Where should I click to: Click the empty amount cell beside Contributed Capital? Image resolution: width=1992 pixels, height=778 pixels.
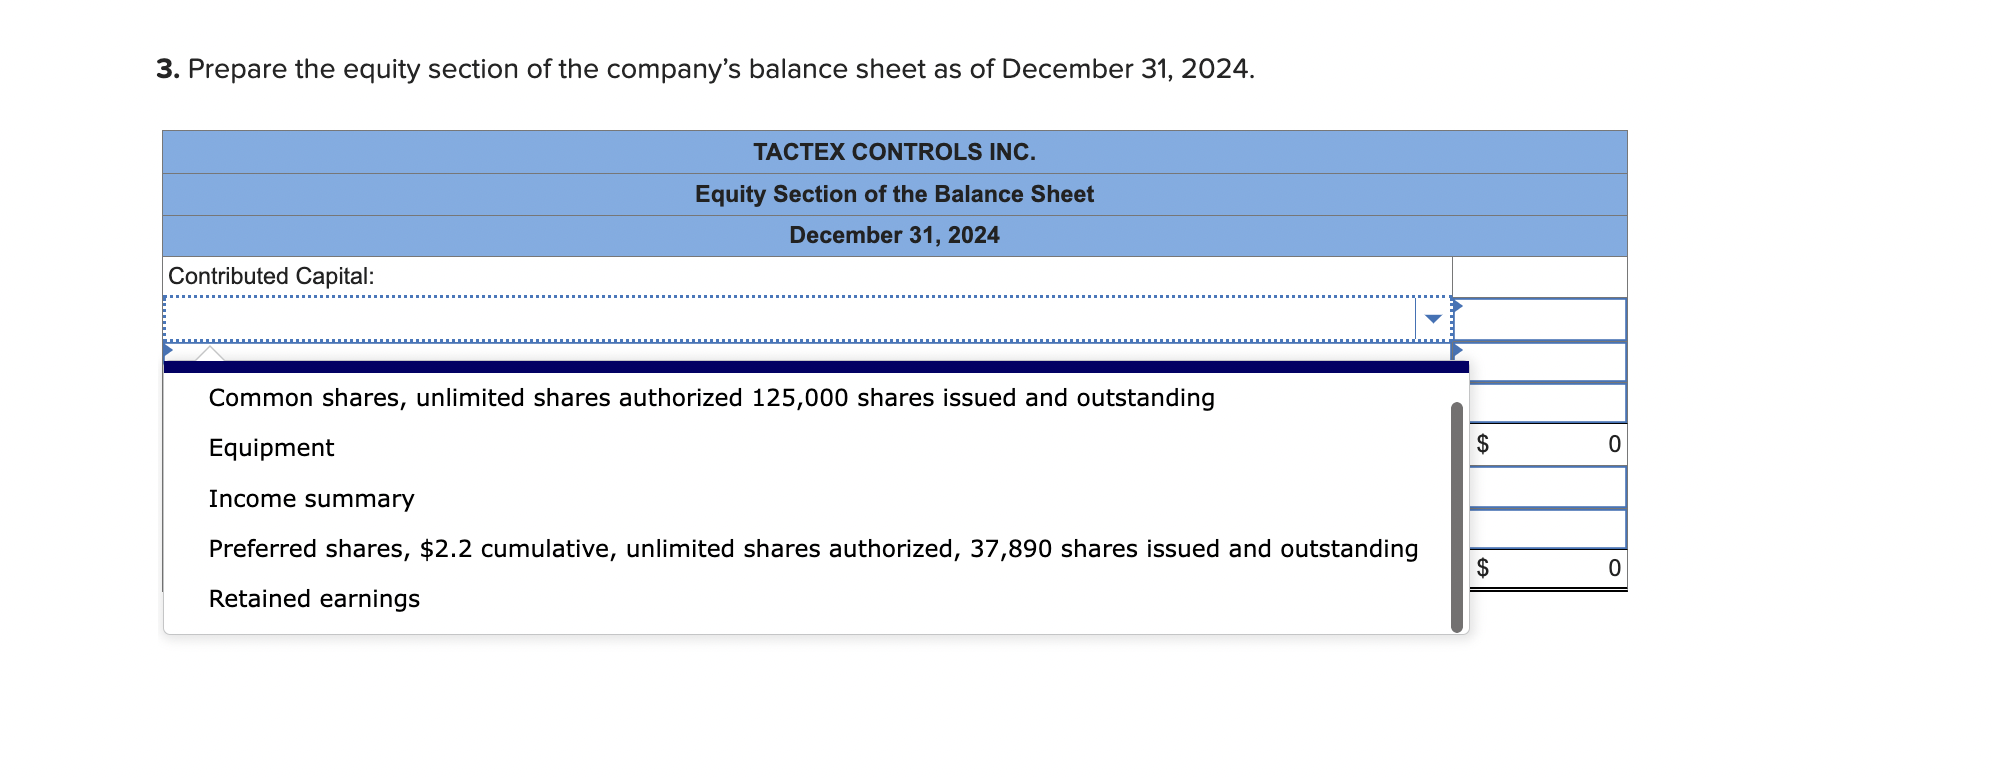coord(1540,277)
